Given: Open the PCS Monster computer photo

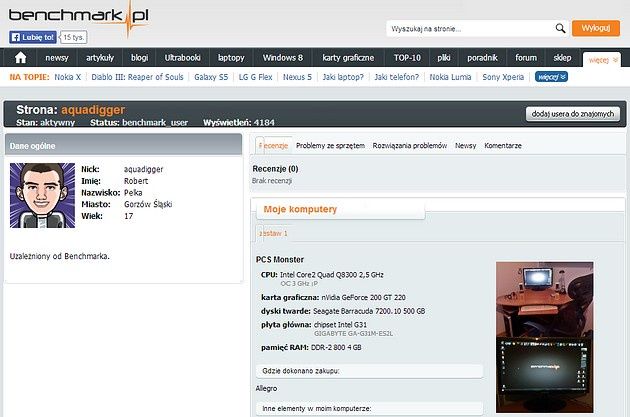Looking at the screenshot, I should tap(544, 337).
